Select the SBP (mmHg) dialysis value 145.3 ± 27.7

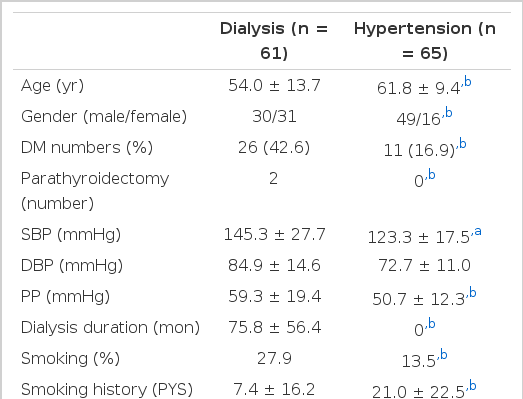point(274,234)
